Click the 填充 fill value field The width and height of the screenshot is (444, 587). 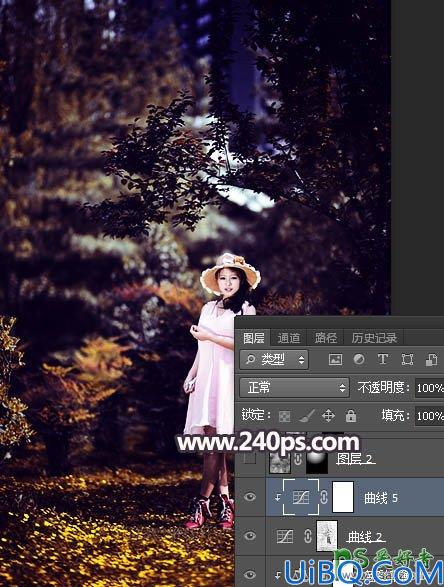[430, 416]
